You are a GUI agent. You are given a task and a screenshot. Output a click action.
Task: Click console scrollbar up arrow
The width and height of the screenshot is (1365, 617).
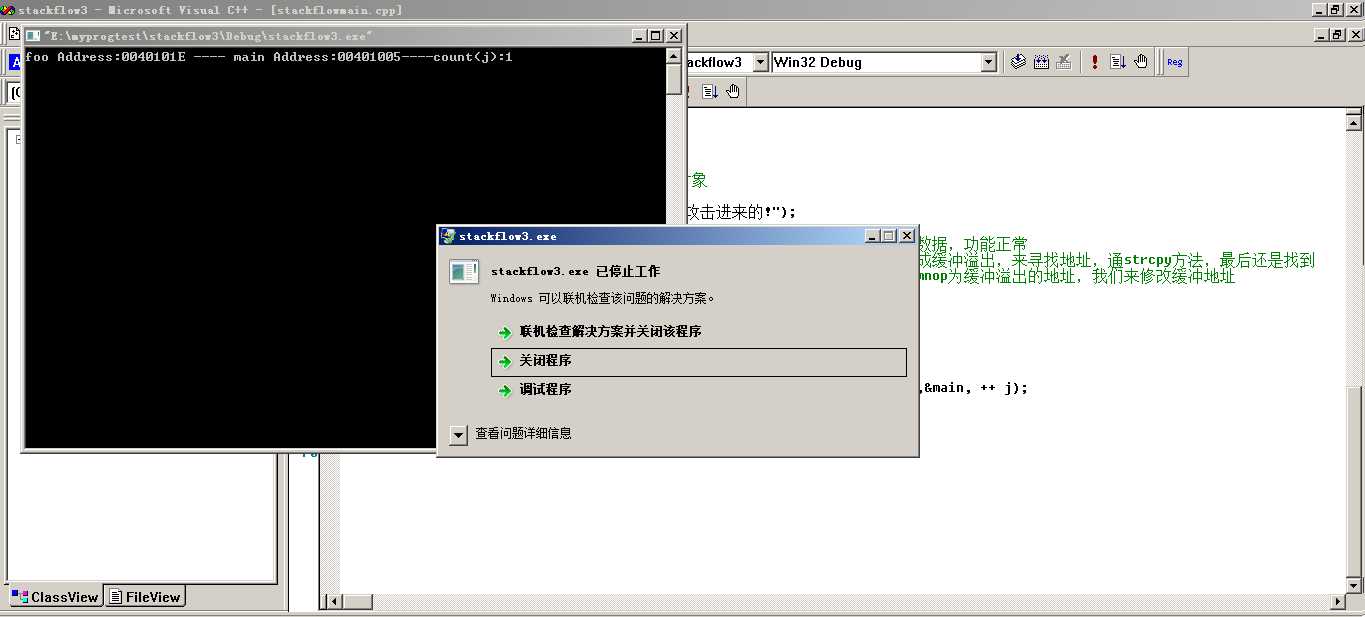674,56
